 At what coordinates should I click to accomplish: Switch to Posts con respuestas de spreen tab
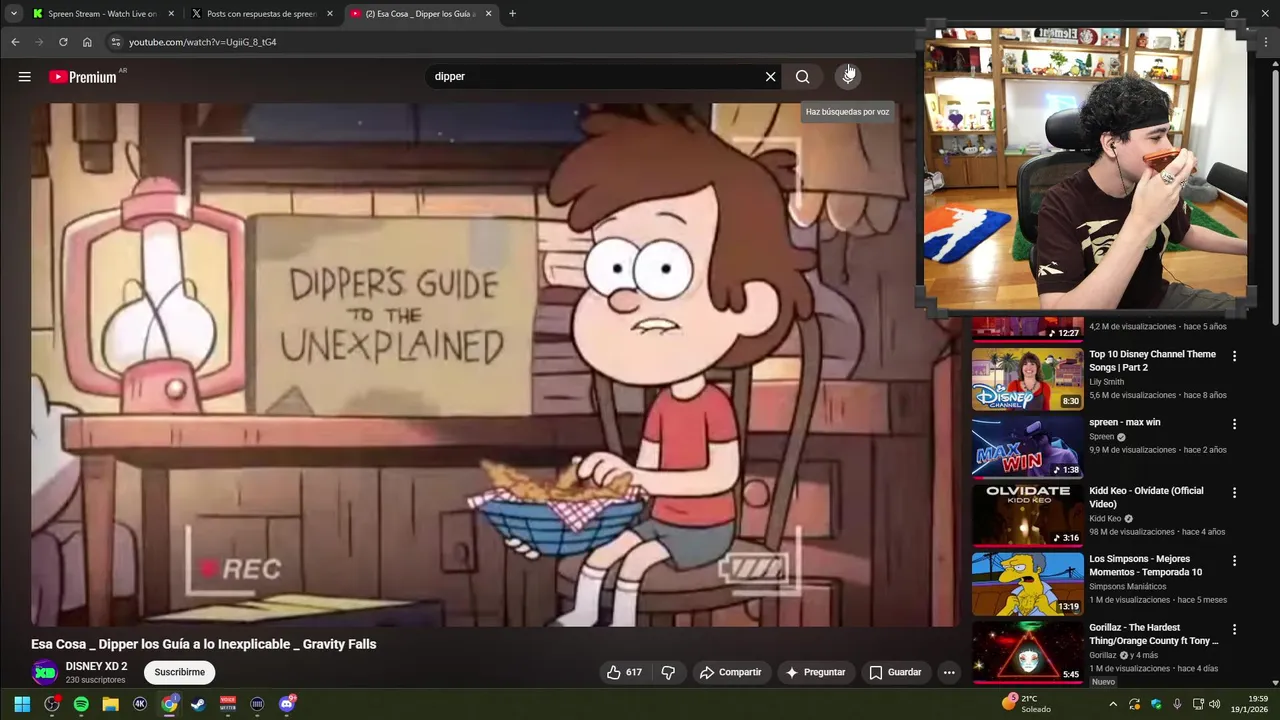tap(261, 14)
